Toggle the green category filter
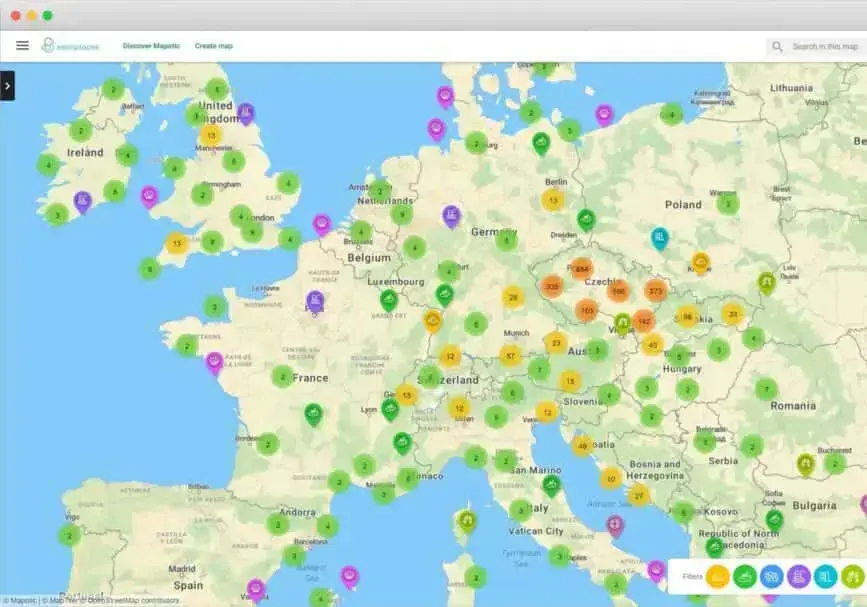This screenshot has width=867, height=607. pos(745,577)
